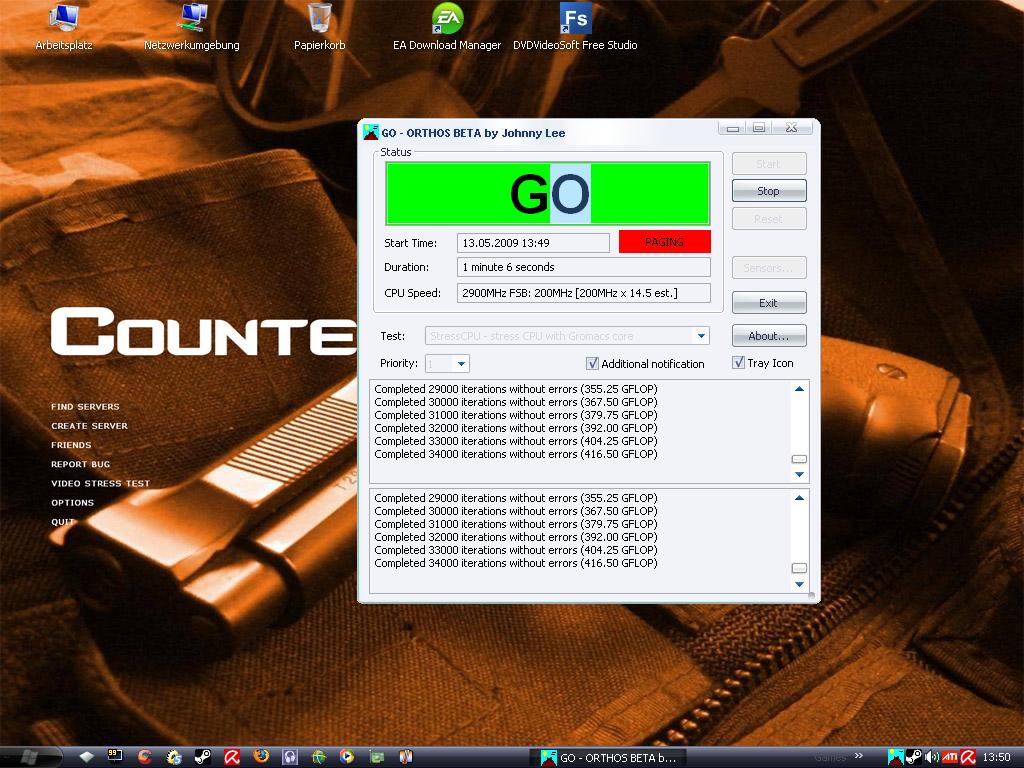Click the Duration field
Screen dimensions: 1024x768
584,267
